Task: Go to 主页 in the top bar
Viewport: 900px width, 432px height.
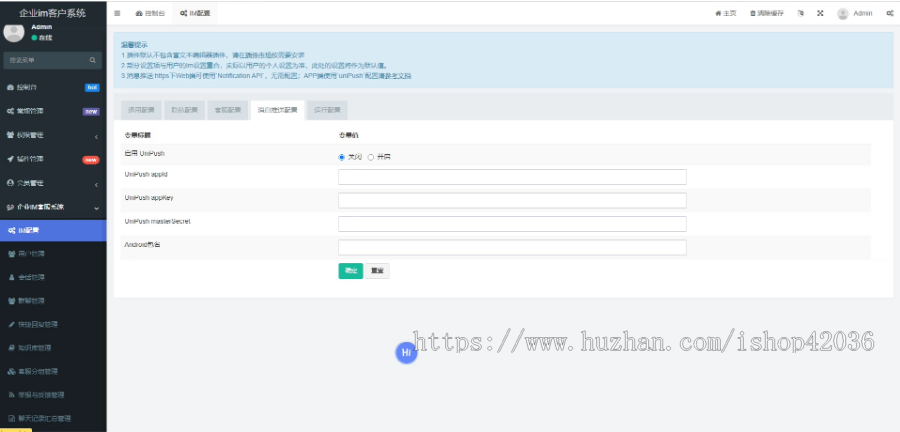Action: [726, 13]
